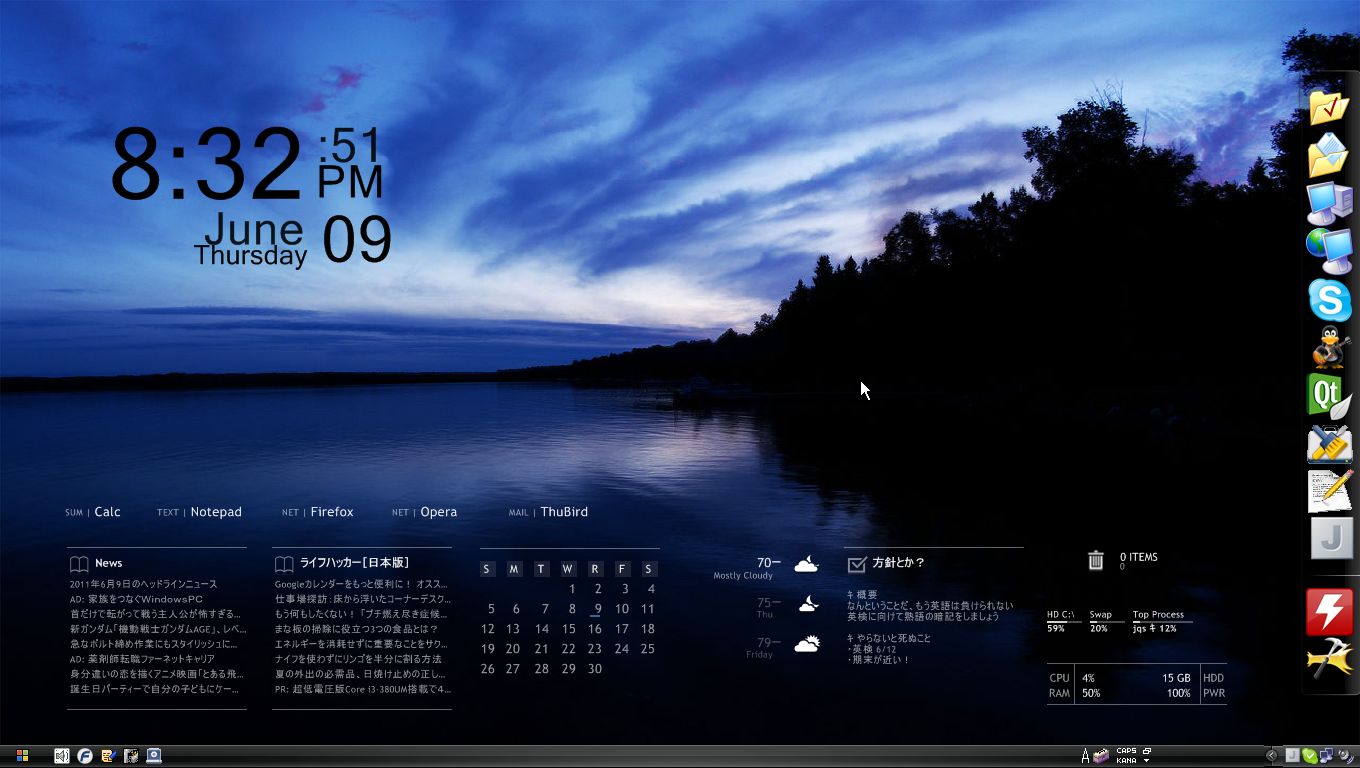
Task: Launch Calc from the launcher row
Action: pos(107,512)
